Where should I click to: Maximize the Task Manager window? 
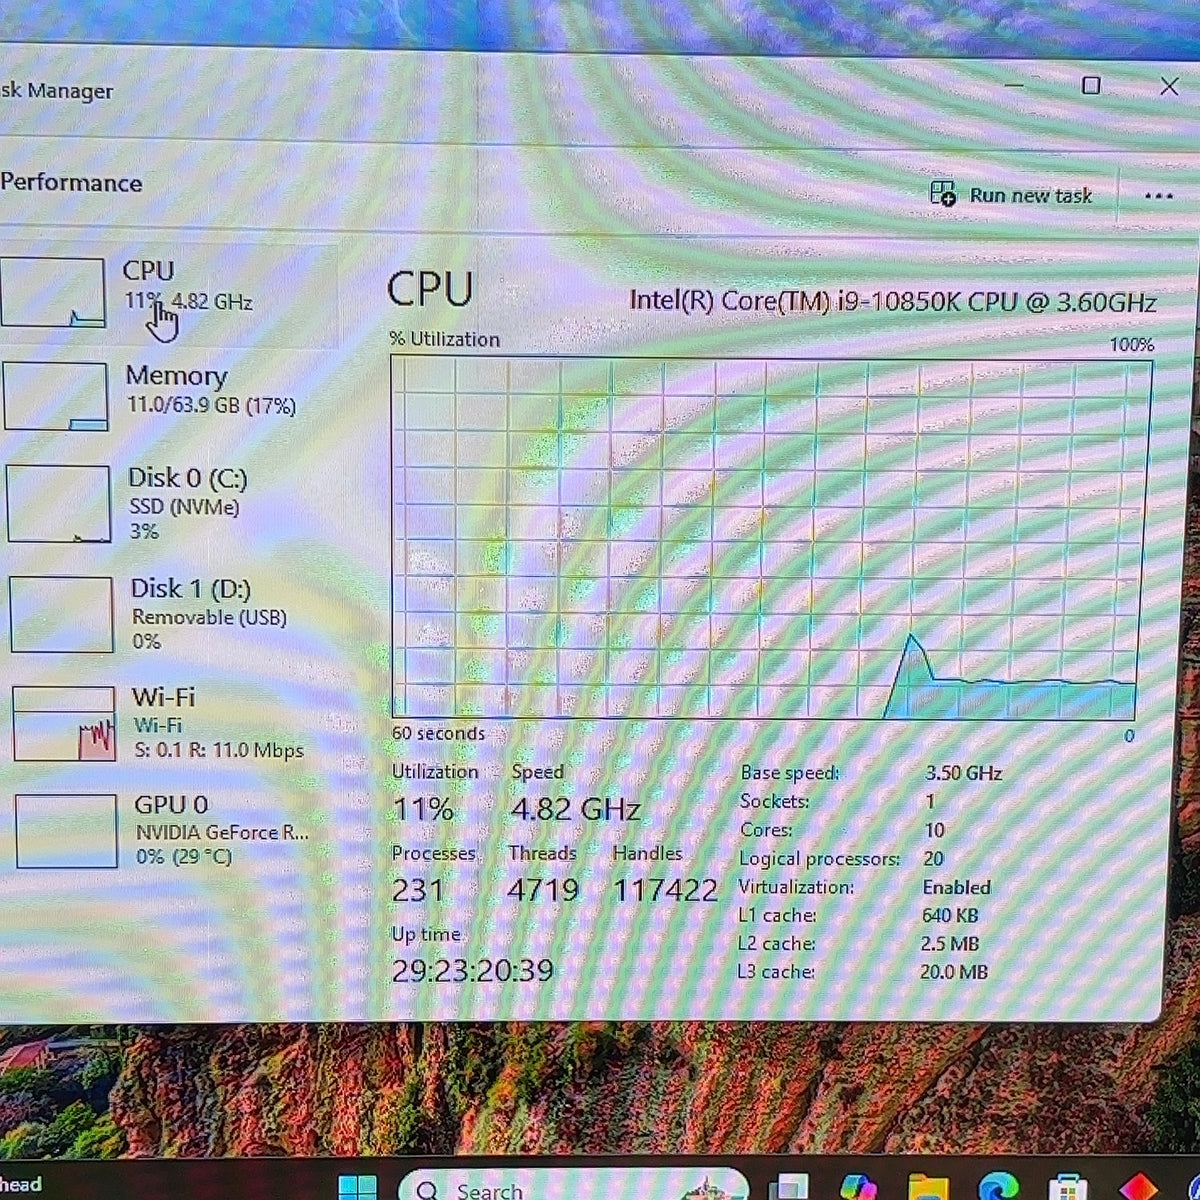click(1091, 86)
